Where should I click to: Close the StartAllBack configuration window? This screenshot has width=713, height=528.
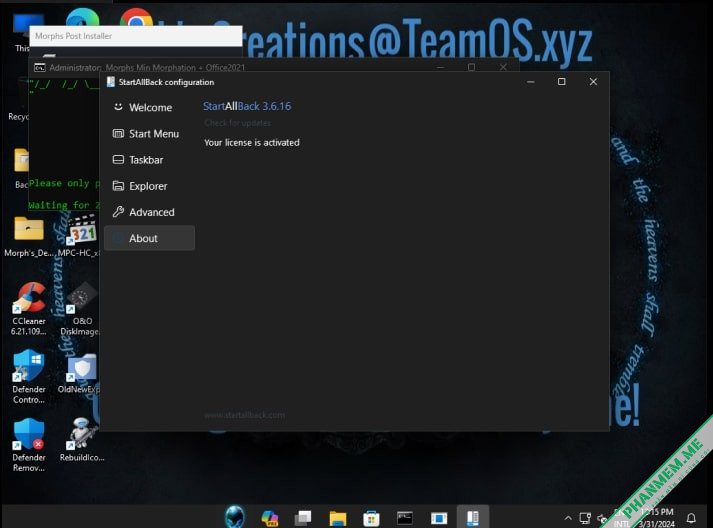[593, 82]
